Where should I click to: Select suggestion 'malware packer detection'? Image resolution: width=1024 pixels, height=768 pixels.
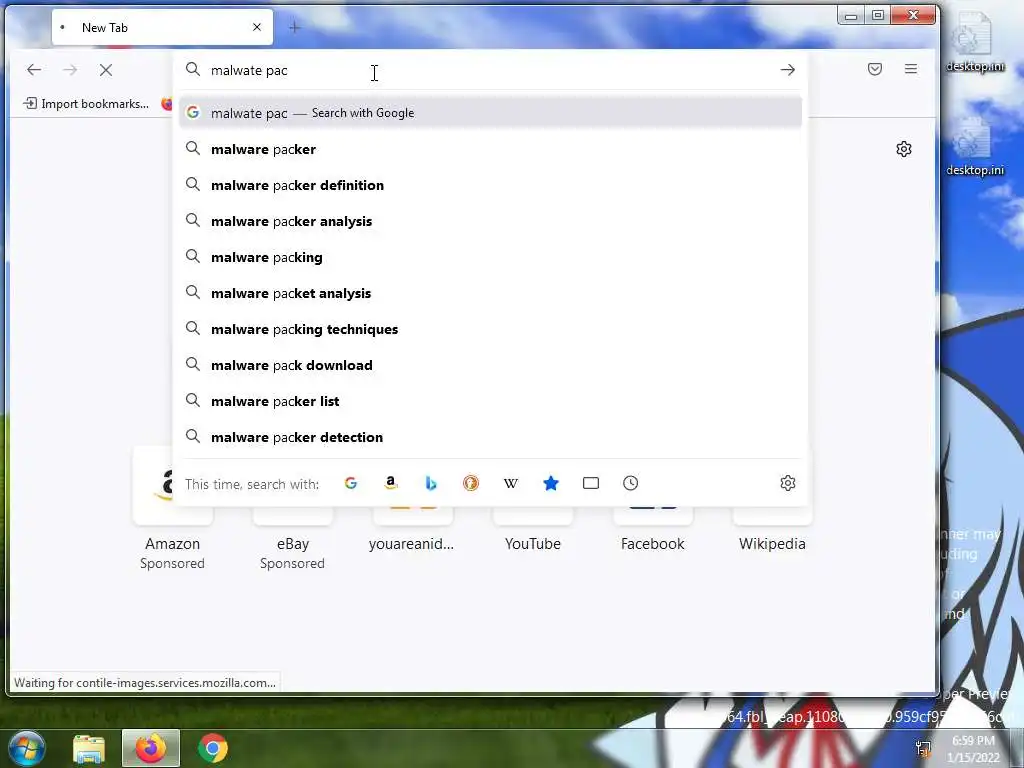coord(490,437)
